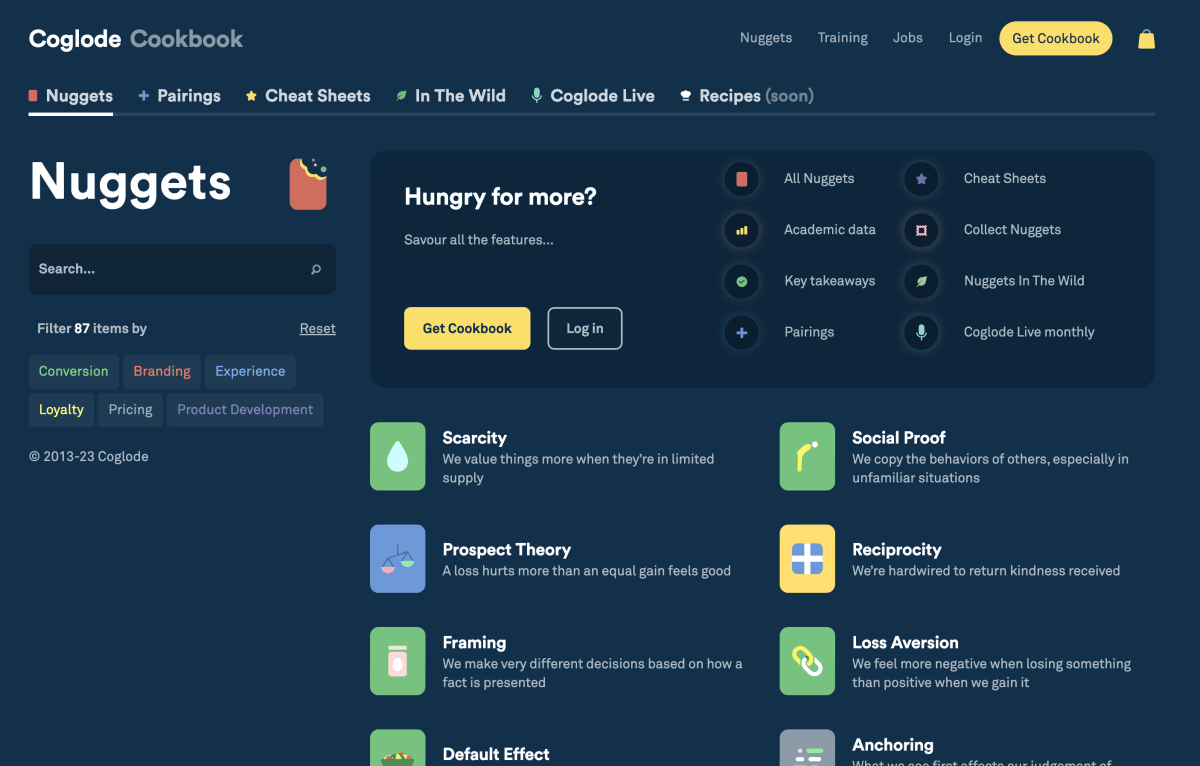
Task: Open the Default Effect nugget title
Action: tap(497, 754)
